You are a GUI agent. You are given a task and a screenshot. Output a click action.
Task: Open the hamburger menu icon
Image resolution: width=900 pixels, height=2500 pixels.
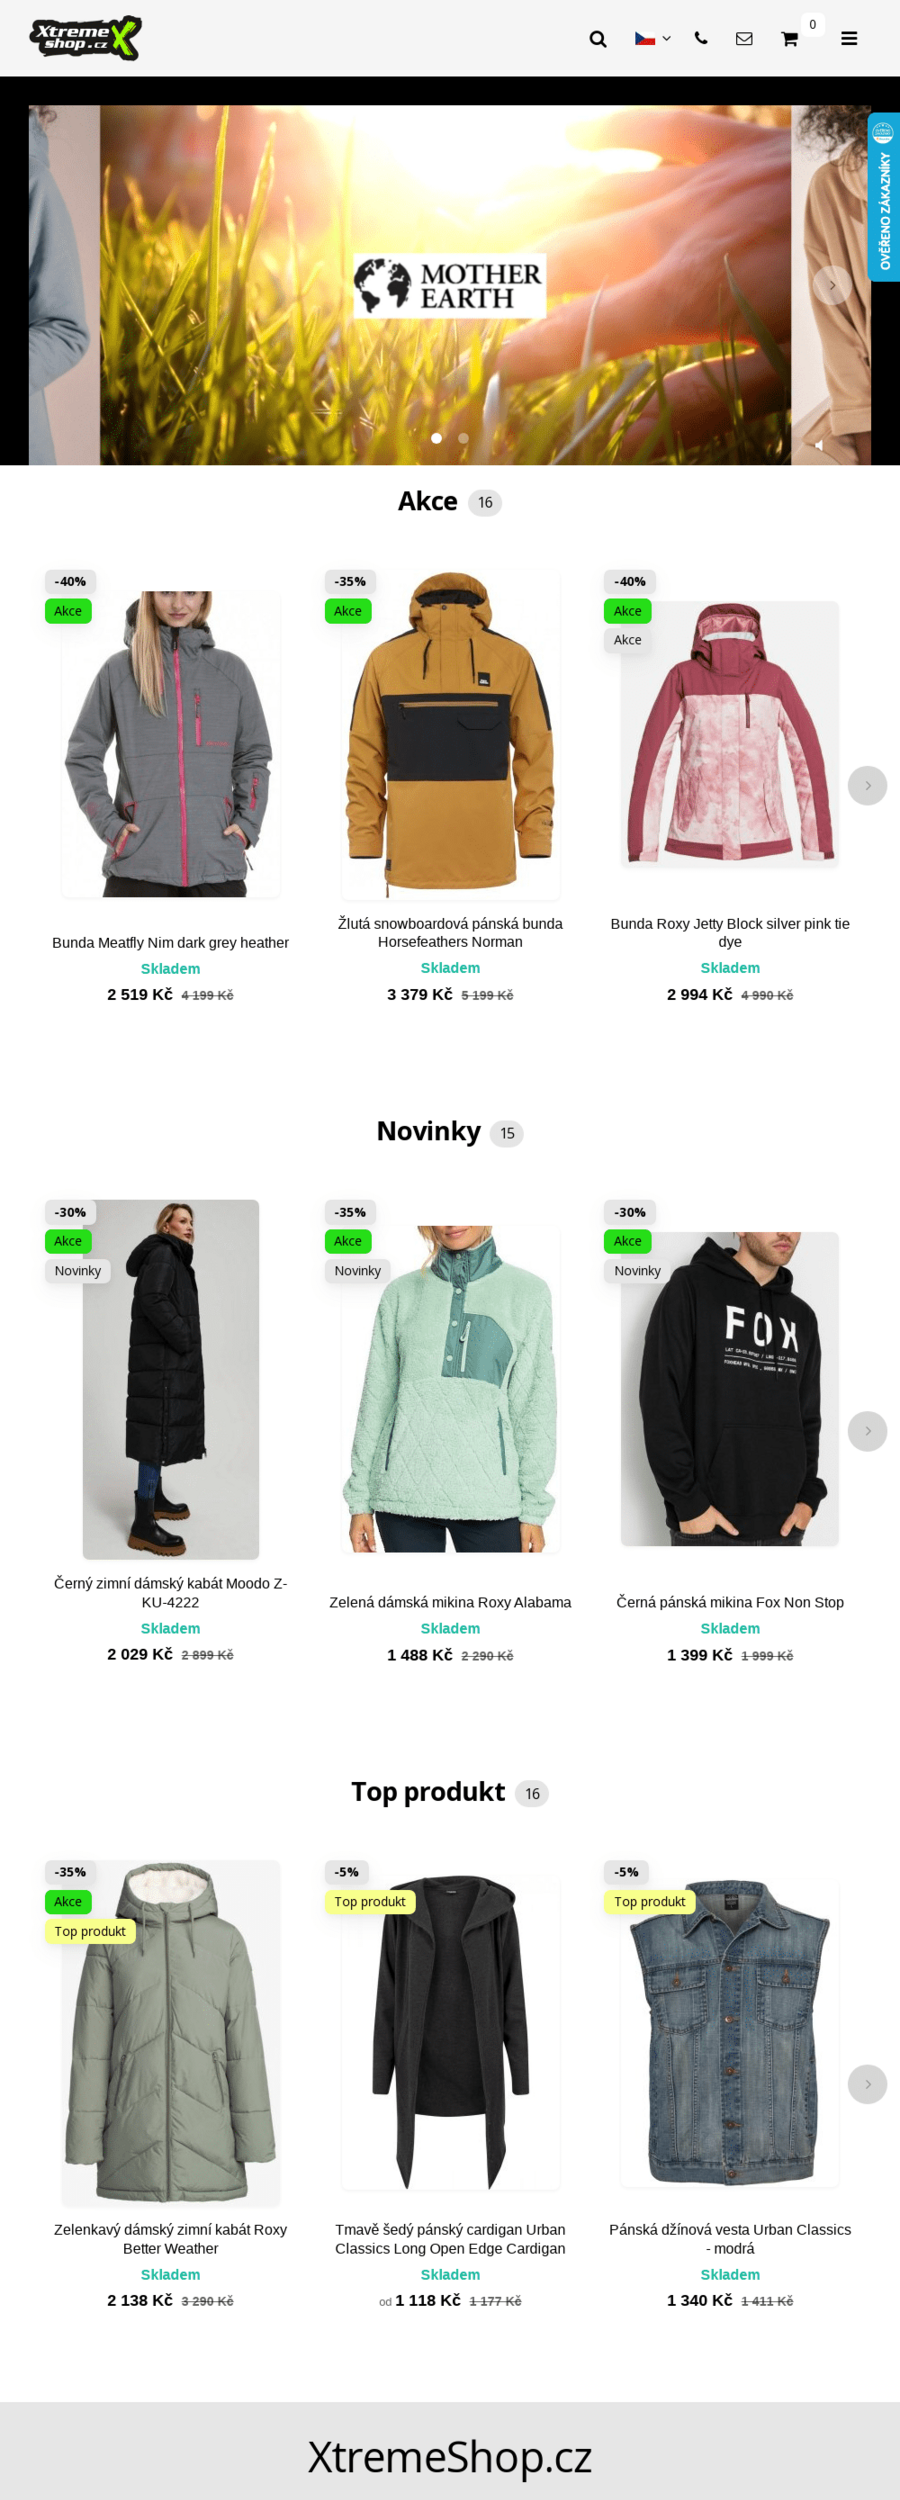pyautogui.click(x=849, y=39)
